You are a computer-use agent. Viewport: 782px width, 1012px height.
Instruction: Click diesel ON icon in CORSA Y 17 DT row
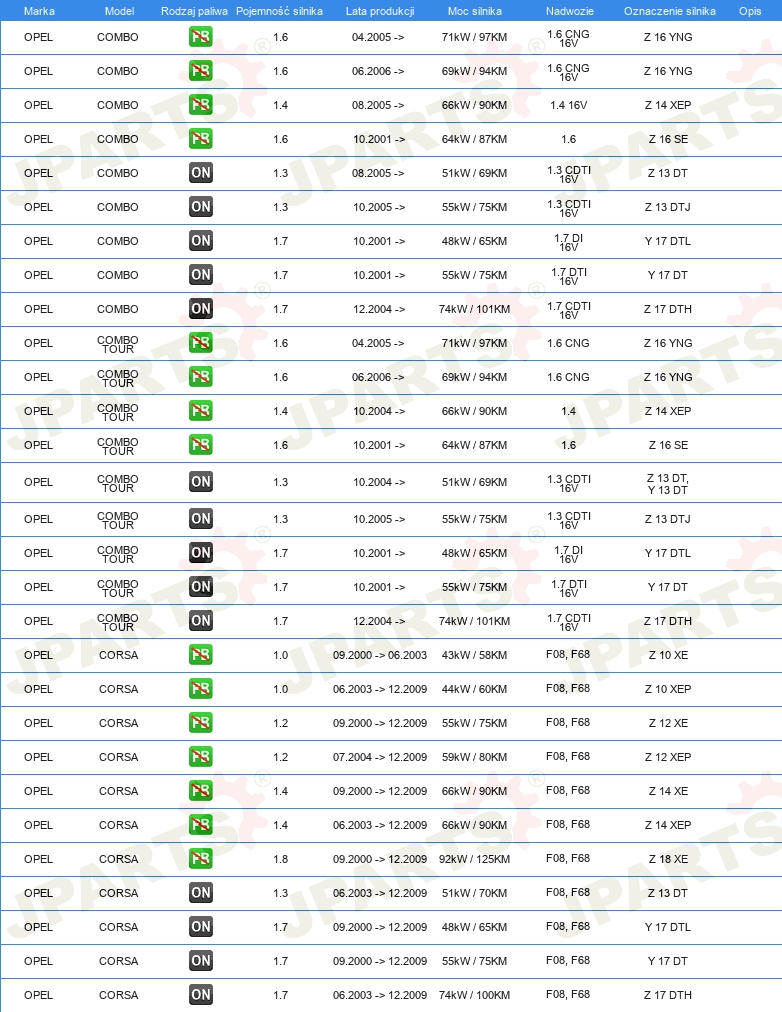pyautogui.click(x=201, y=960)
